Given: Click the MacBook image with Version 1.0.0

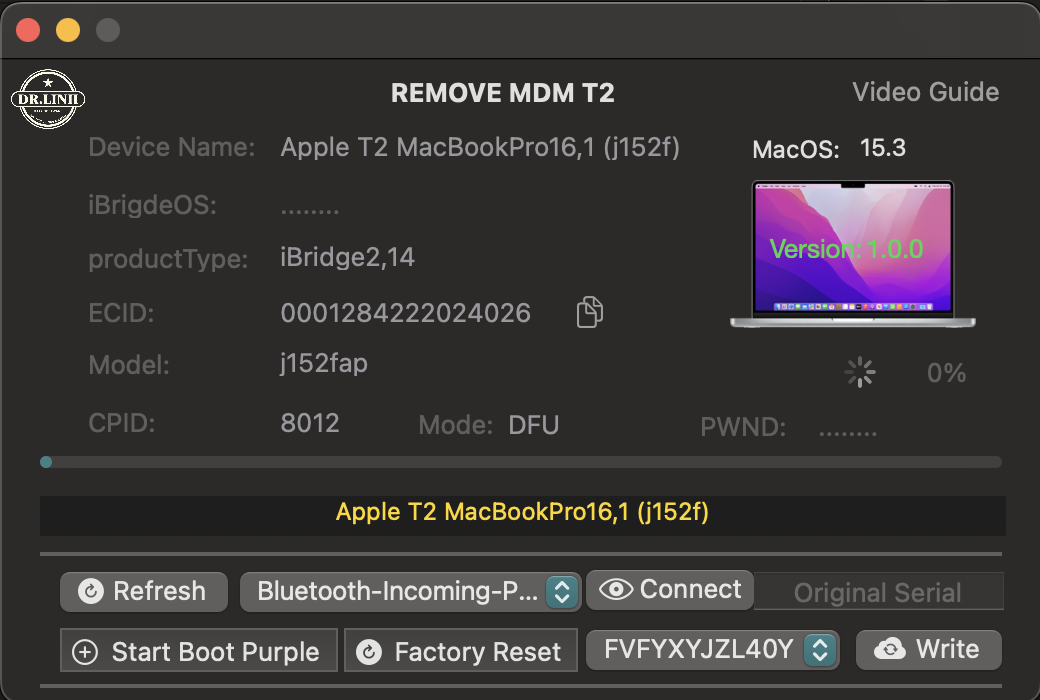Looking at the screenshot, I should click(853, 254).
